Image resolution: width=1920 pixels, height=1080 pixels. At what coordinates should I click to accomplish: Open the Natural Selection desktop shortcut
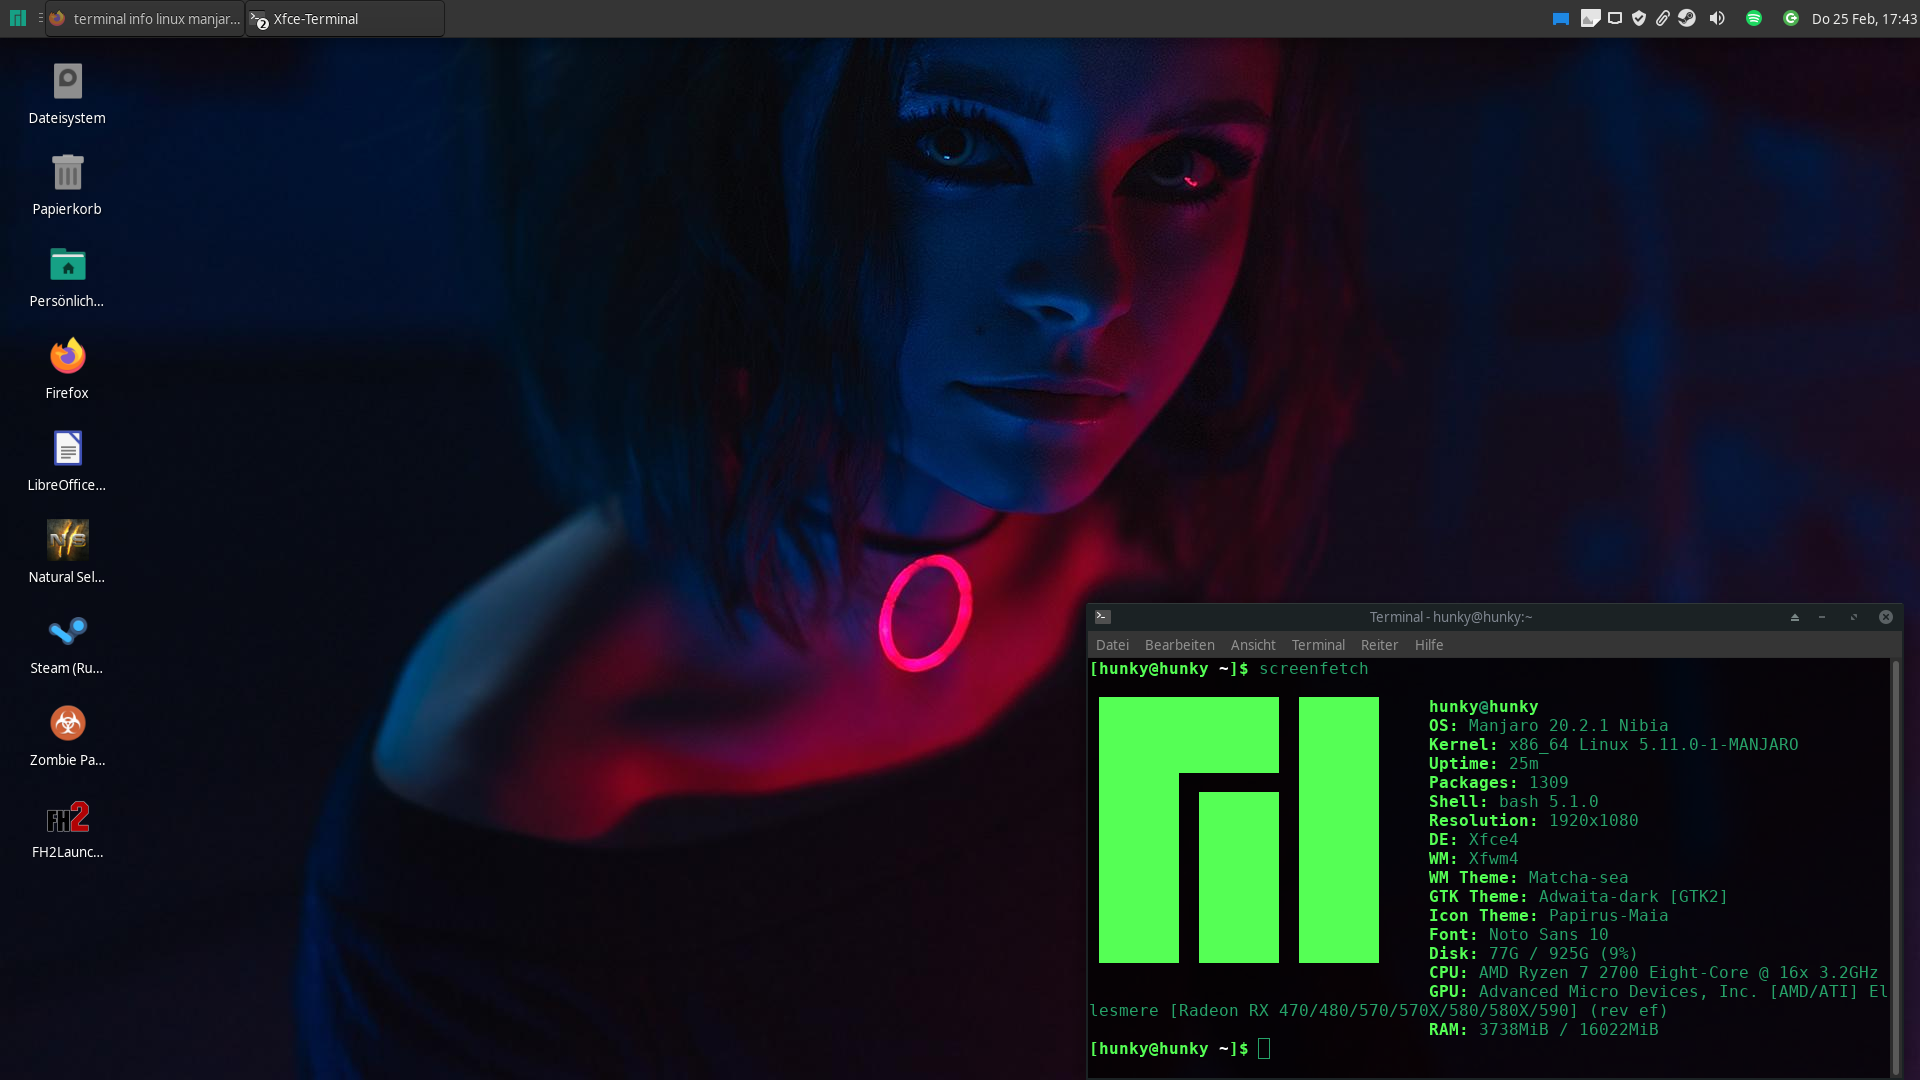pos(67,540)
